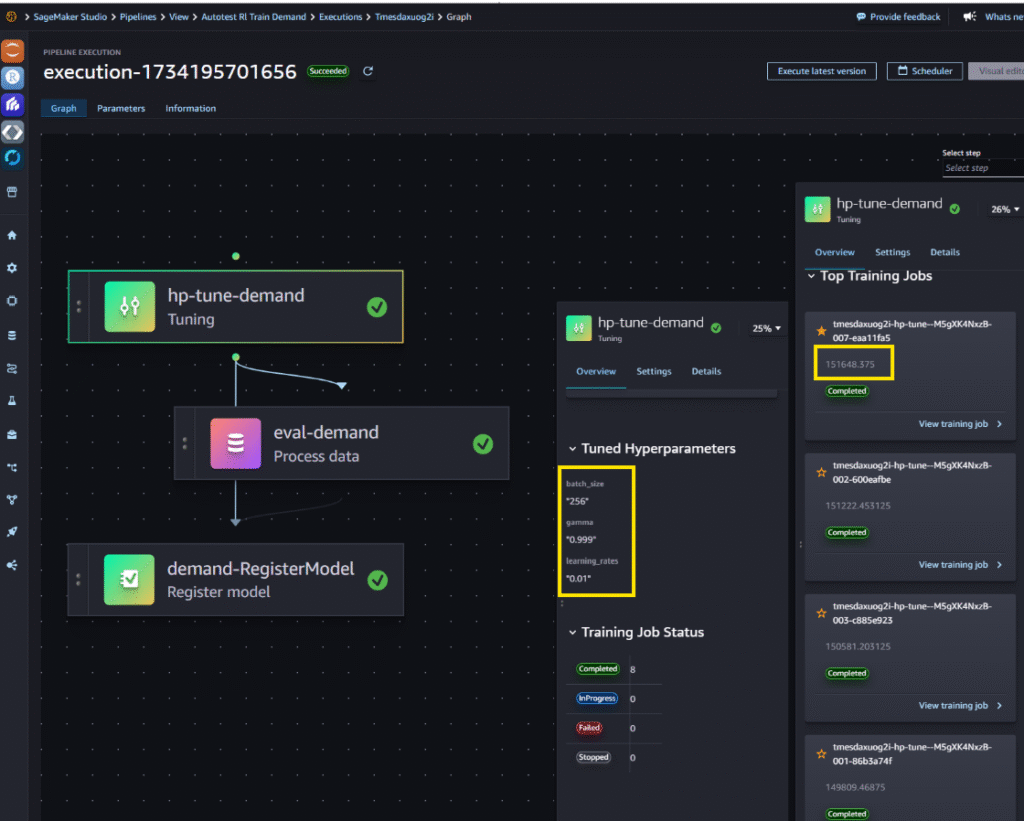Toggle star on training job 003-c885e923
The height and width of the screenshot is (821, 1024).
click(821, 613)
